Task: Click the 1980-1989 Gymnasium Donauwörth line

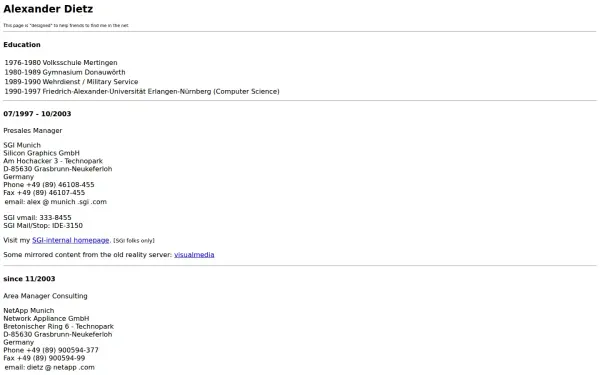Action: (x=65, y=72)
